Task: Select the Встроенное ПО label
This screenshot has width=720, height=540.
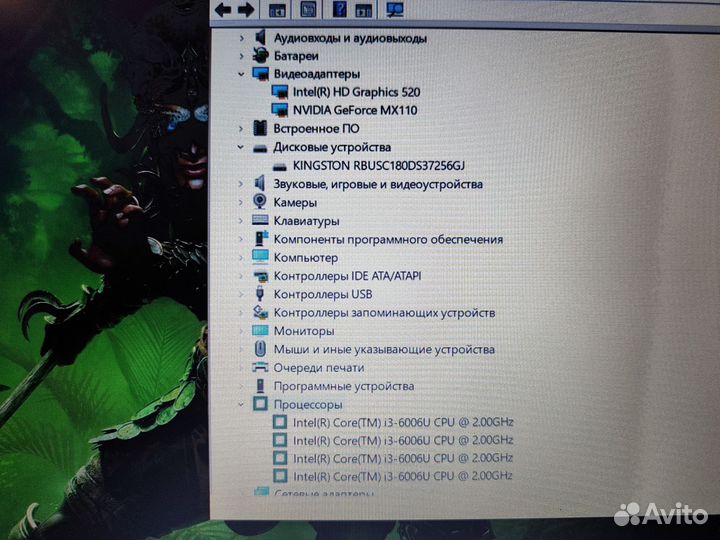Action: pos(316,129)
